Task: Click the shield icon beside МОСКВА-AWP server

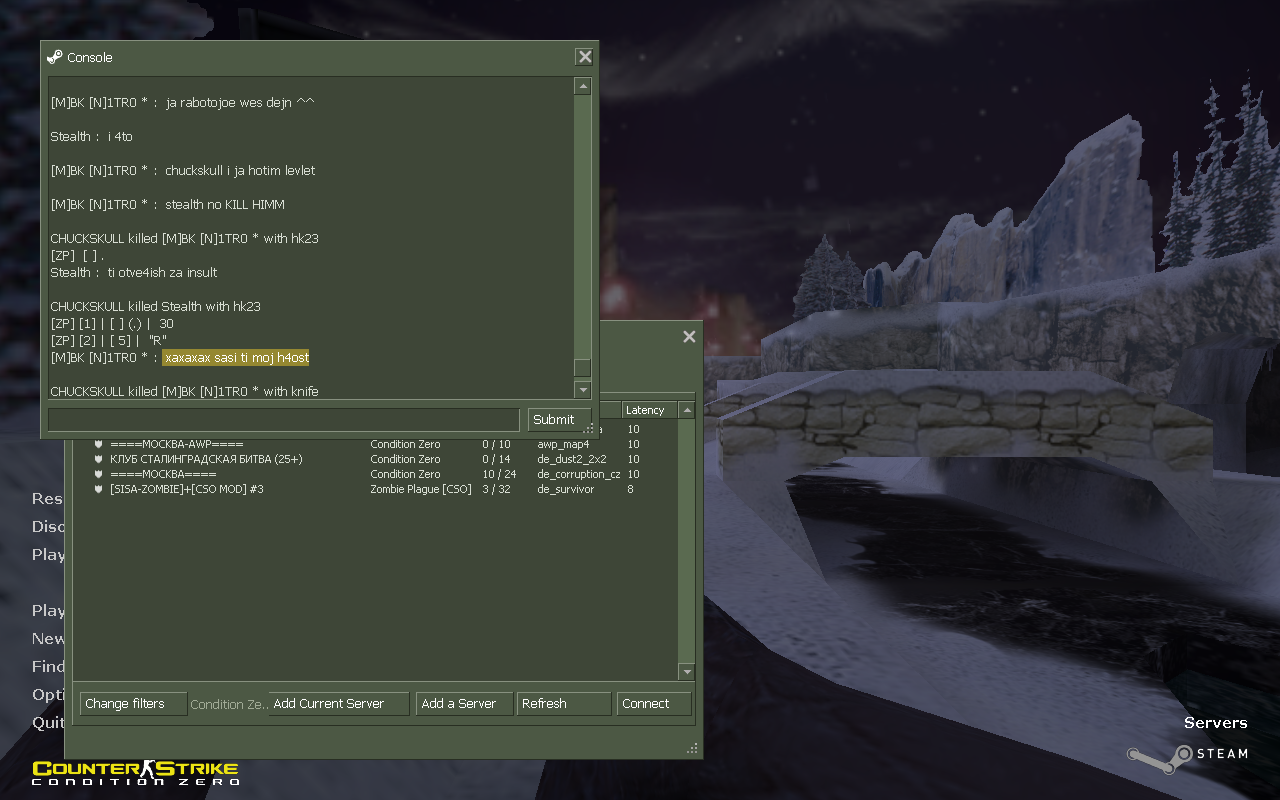Action: click(99, 444)
